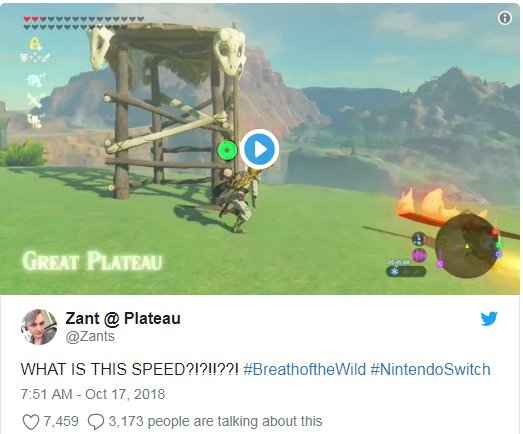This screenshot has height=434, width=523.
Task: Click the purple Sheikah sensor icon
Action: tap(419, 256)
